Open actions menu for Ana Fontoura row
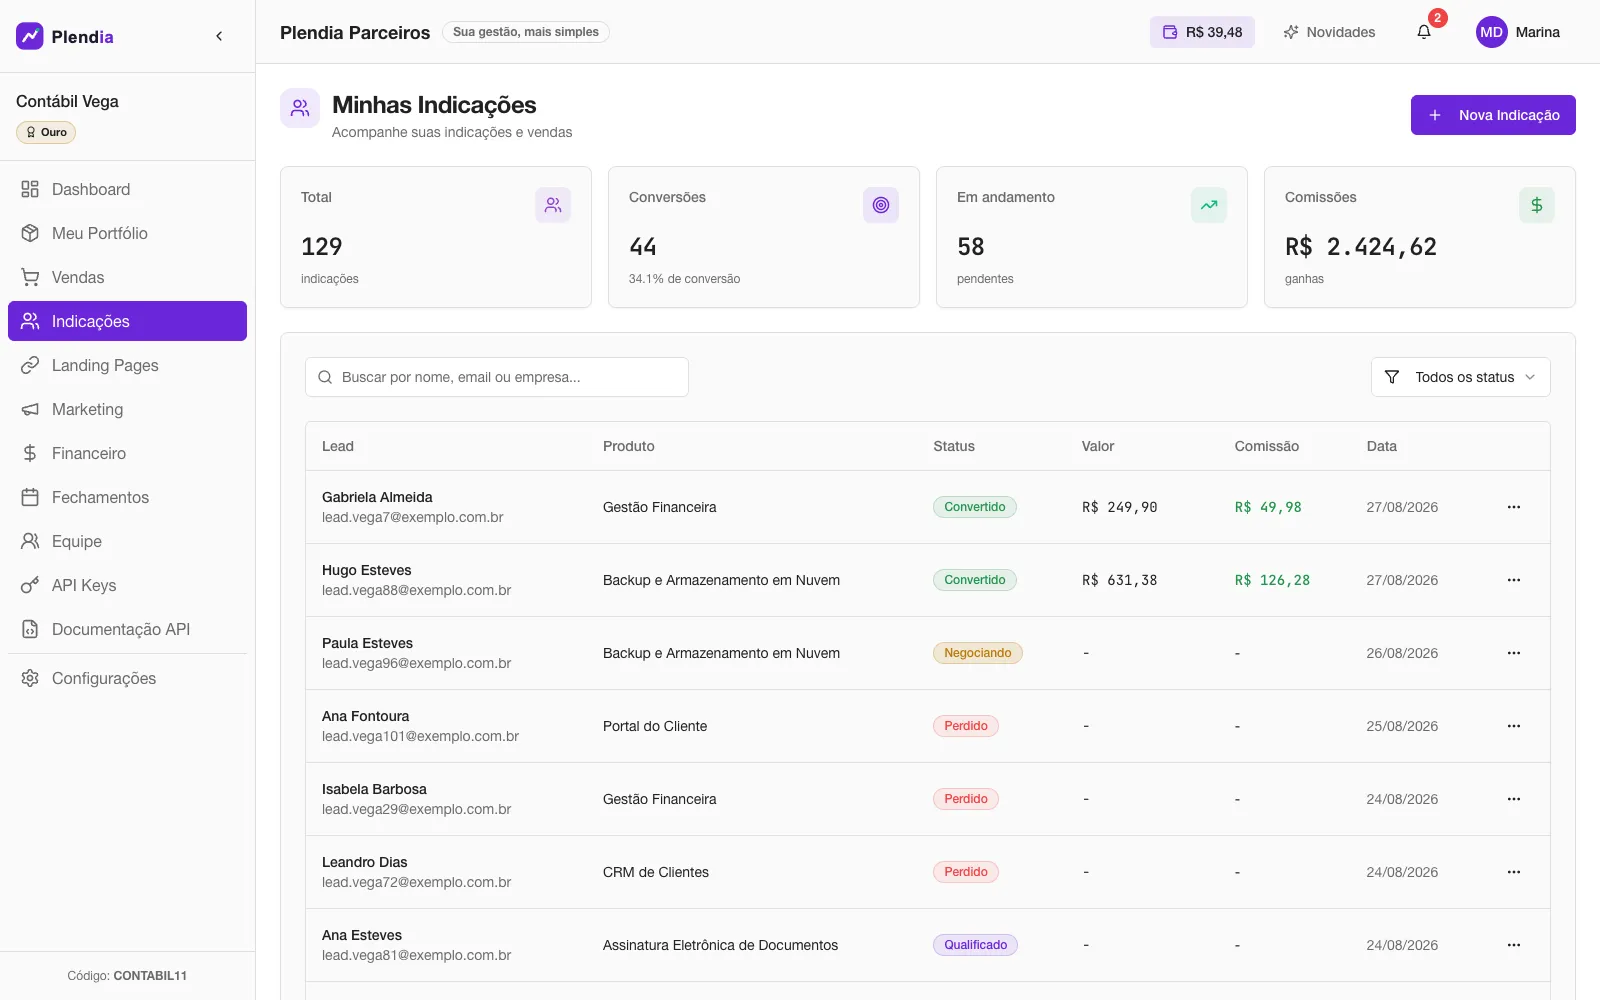The image size is (1600, 1000). pos(1514,726)
